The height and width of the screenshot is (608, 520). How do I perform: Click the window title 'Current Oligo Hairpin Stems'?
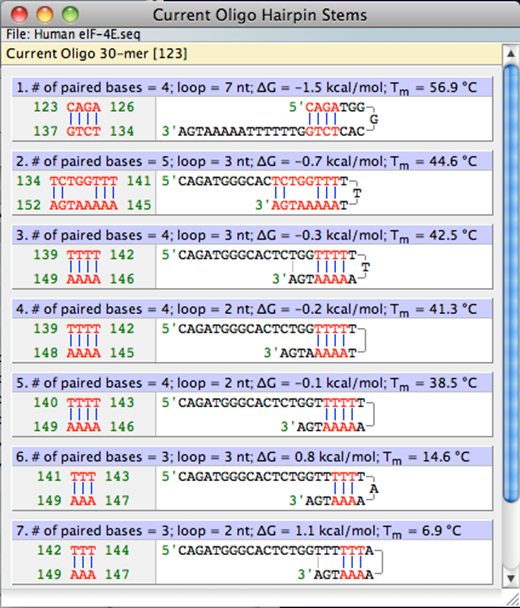pyautogui.click(x=260, y=15)
